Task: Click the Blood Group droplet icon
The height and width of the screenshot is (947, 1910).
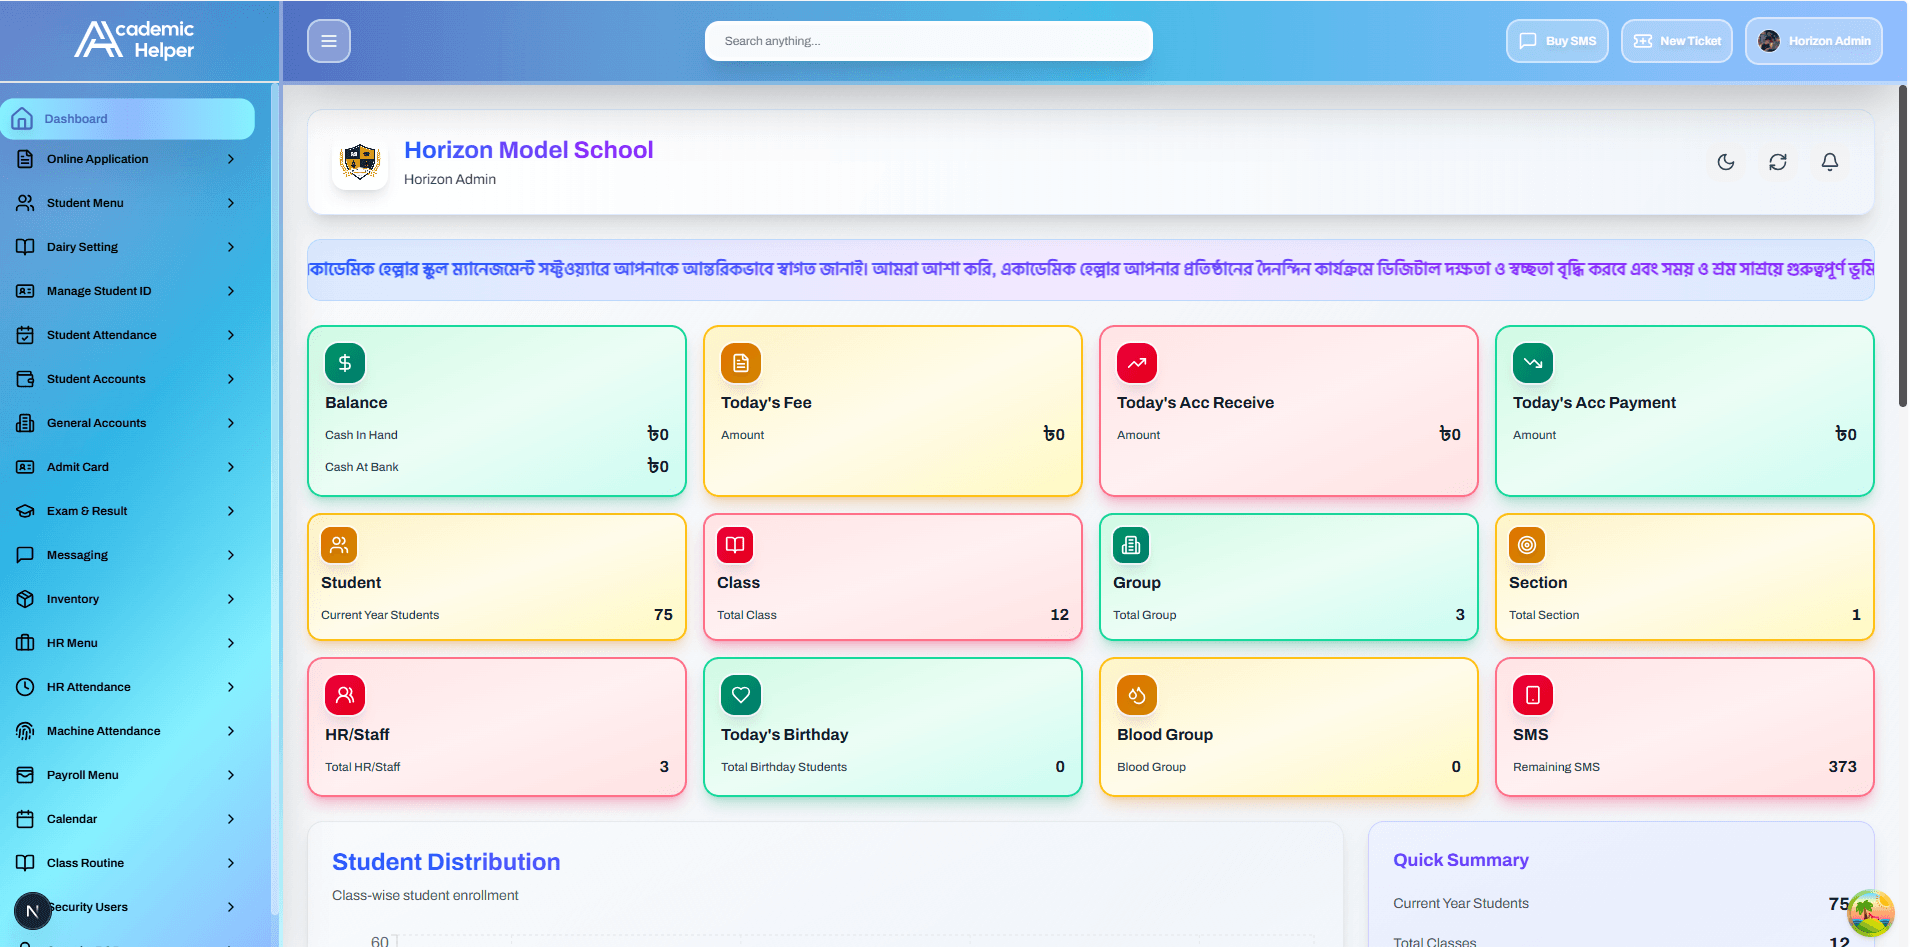Action: click(x=1137, y=695)
